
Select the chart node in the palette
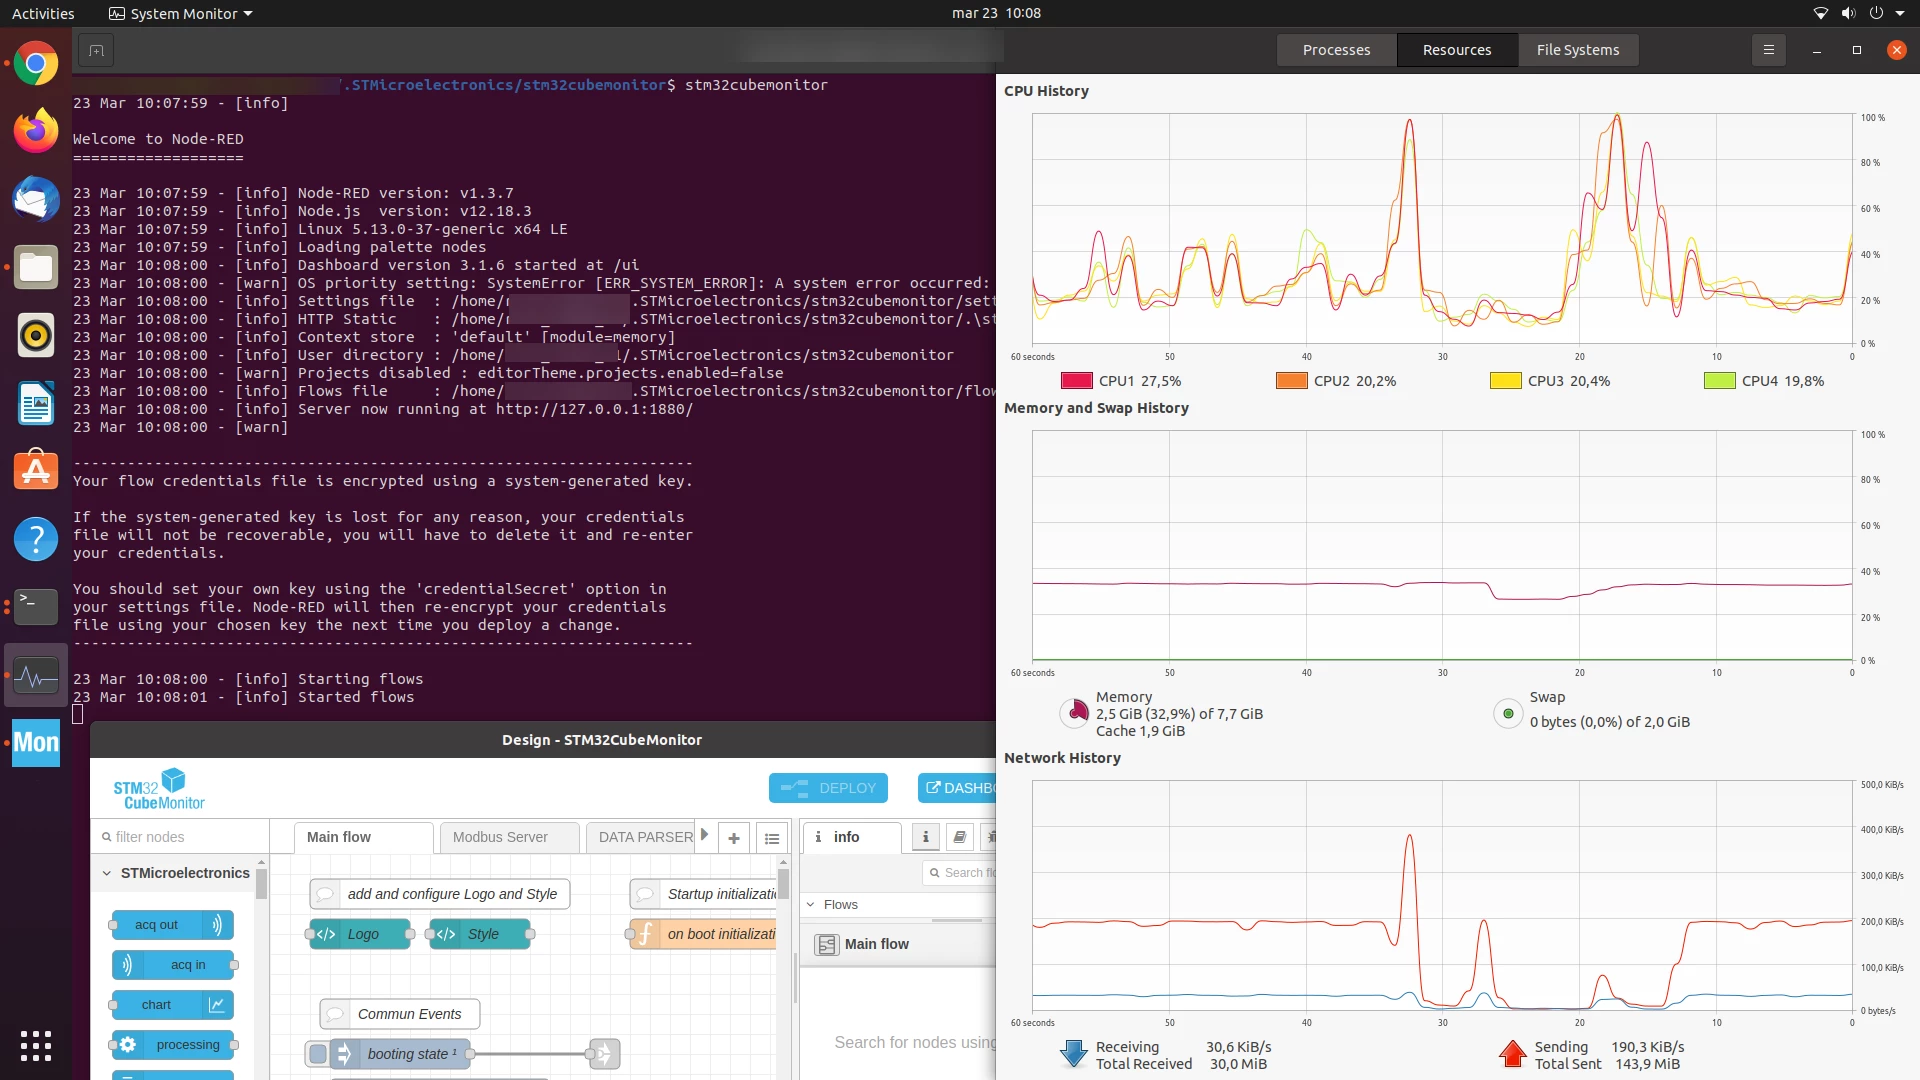(x=173, y=1005)
